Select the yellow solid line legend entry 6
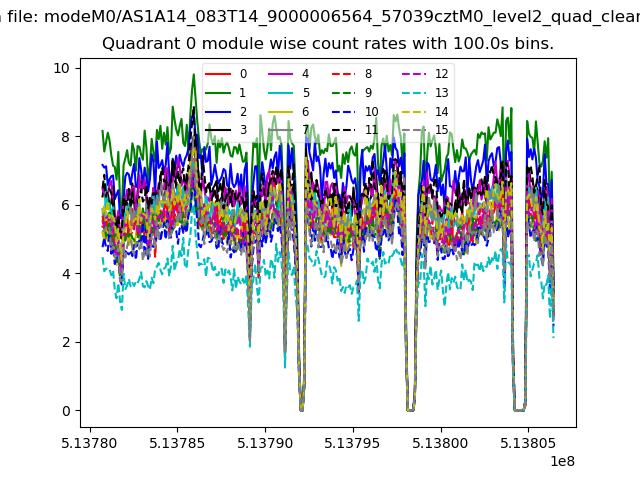The width and height of the screenshot is (640, 480). point(279,112)
